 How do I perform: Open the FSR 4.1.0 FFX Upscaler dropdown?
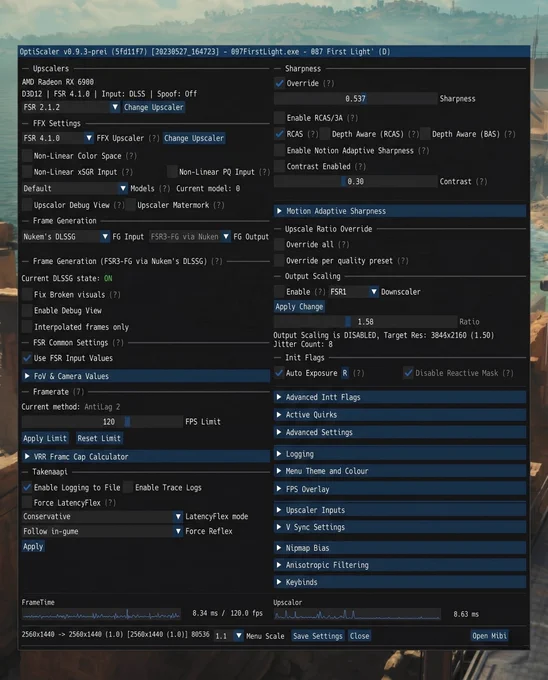58,138
